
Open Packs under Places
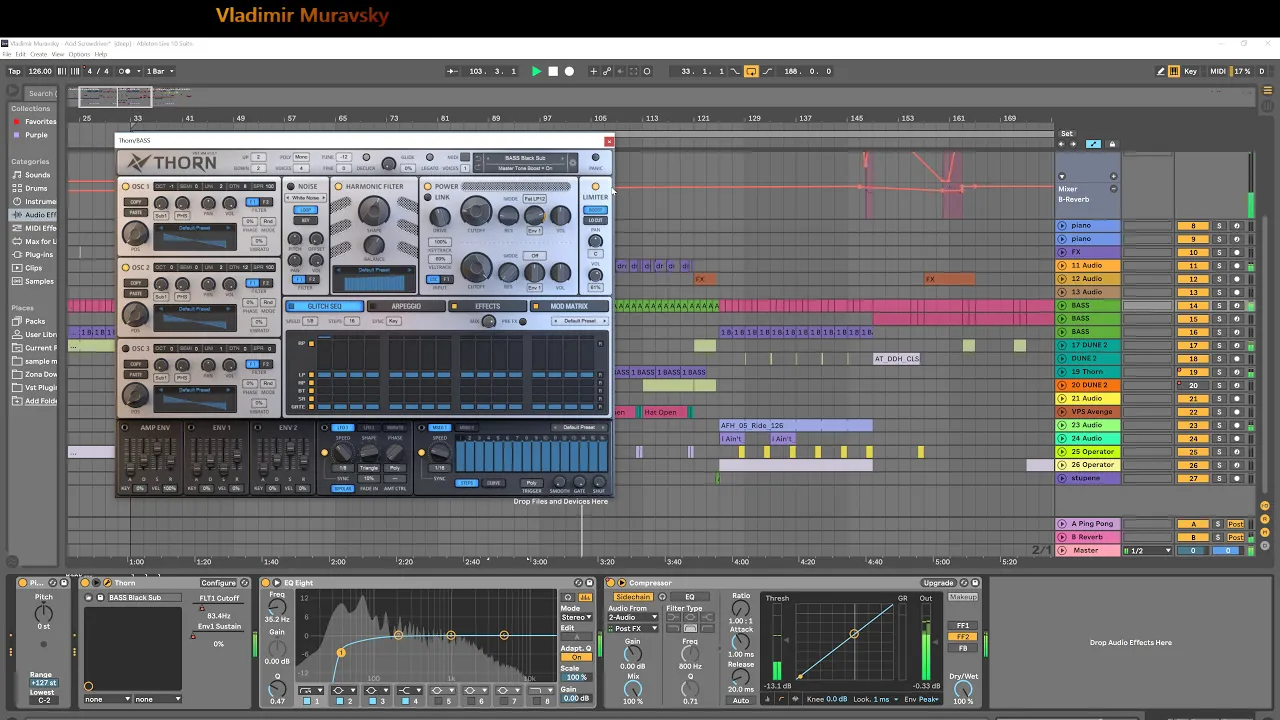(x=34, y=322)
